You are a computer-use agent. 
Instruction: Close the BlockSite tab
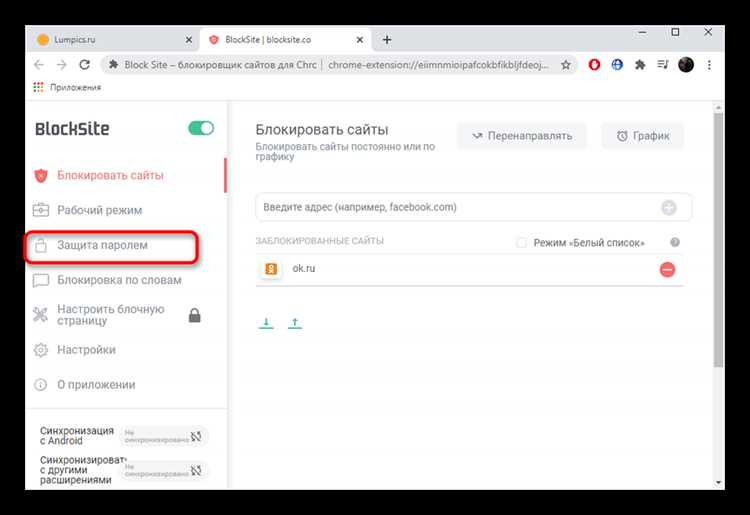[360, 40]
